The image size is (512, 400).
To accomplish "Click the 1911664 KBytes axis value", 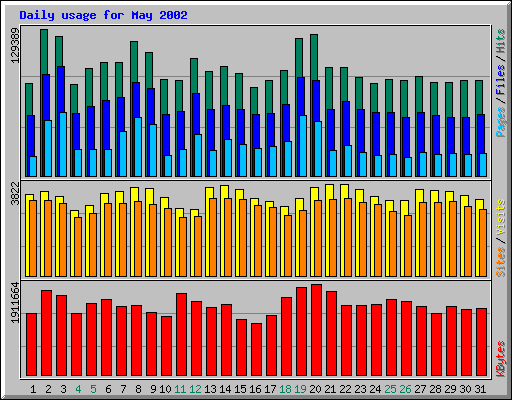I will click(x=15, y=303).
